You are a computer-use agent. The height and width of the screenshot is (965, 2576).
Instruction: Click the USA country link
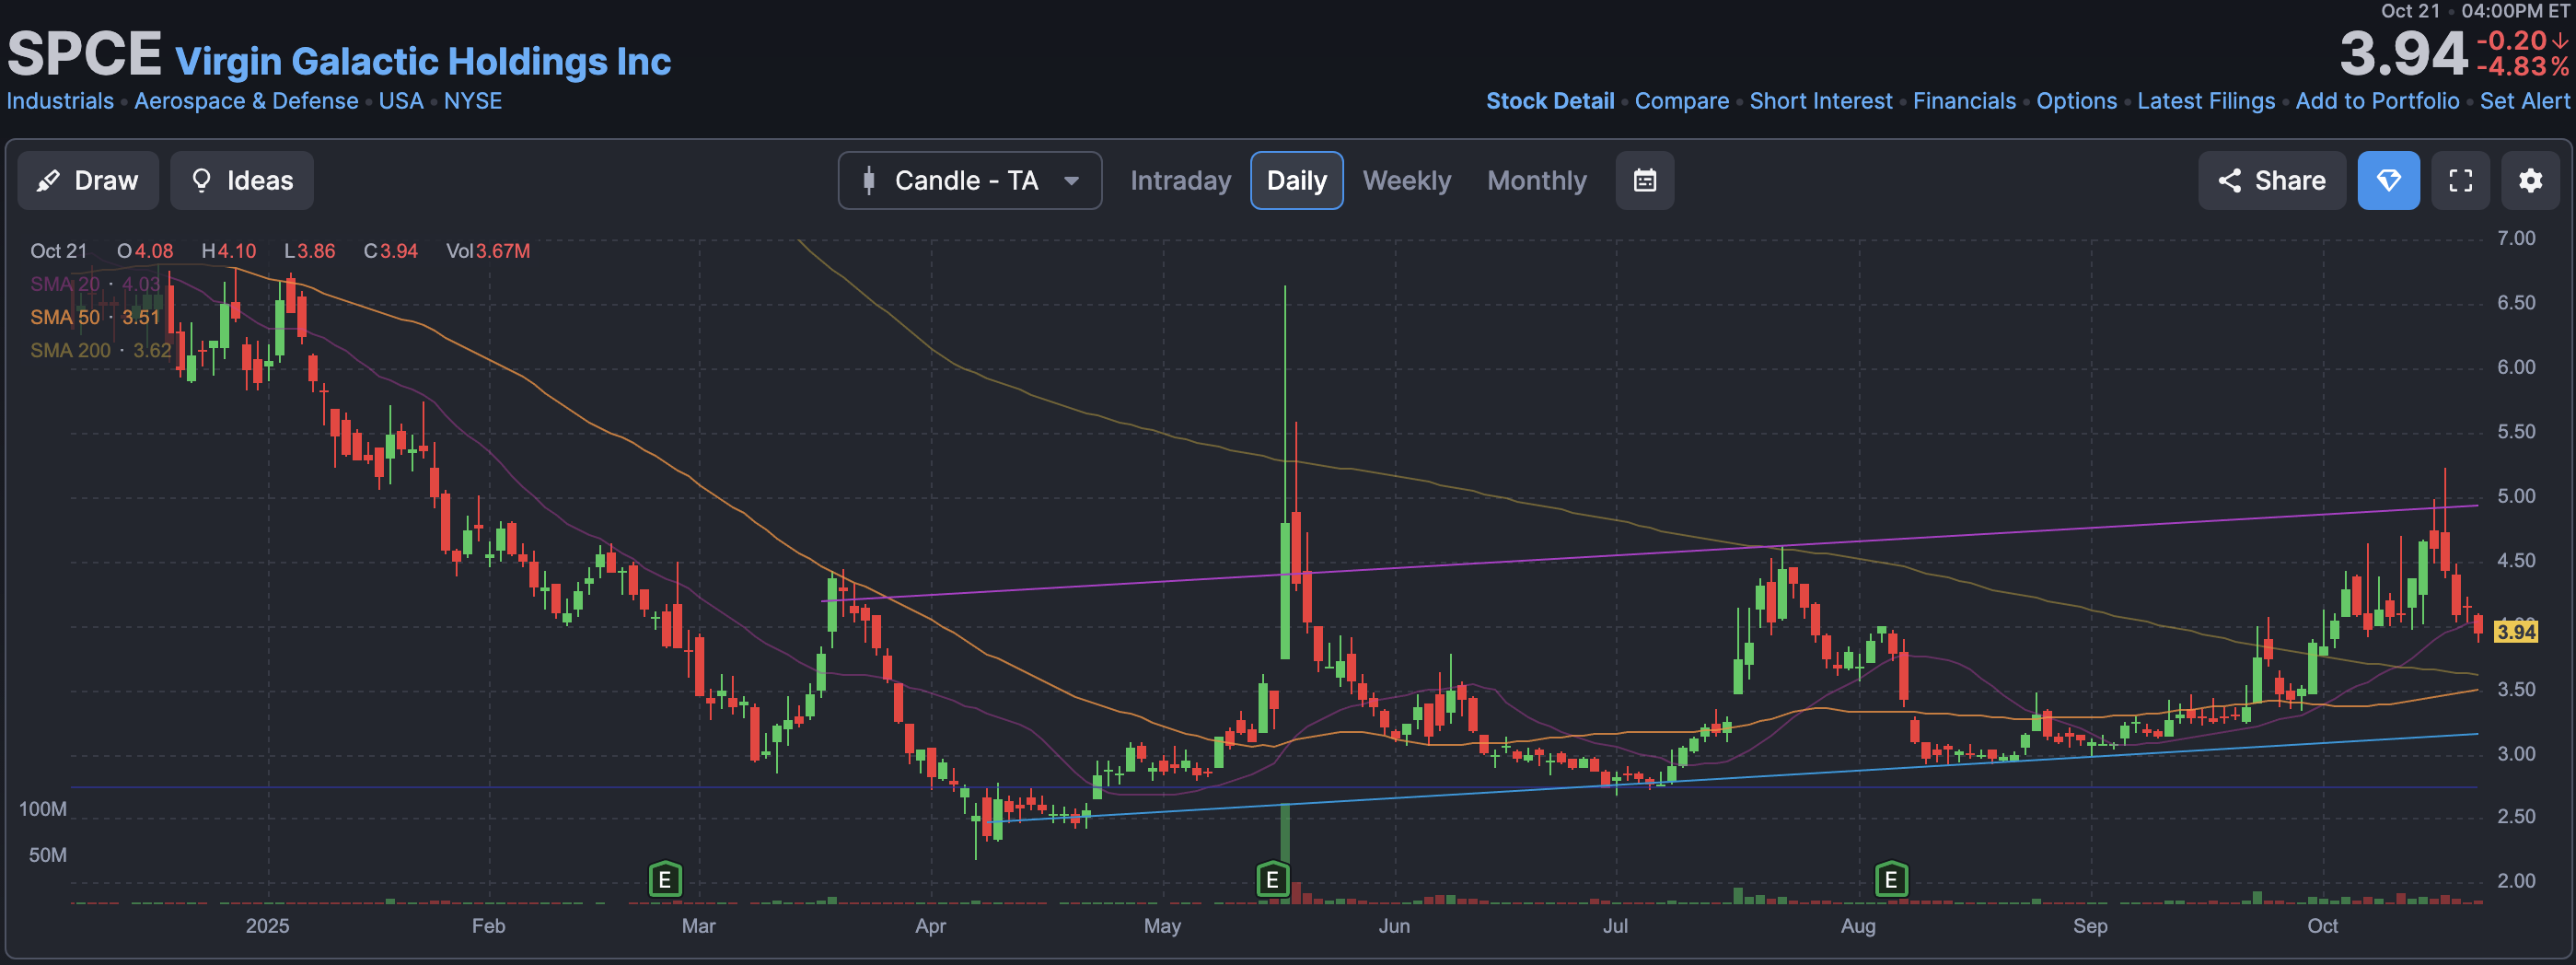pos(401,101)
